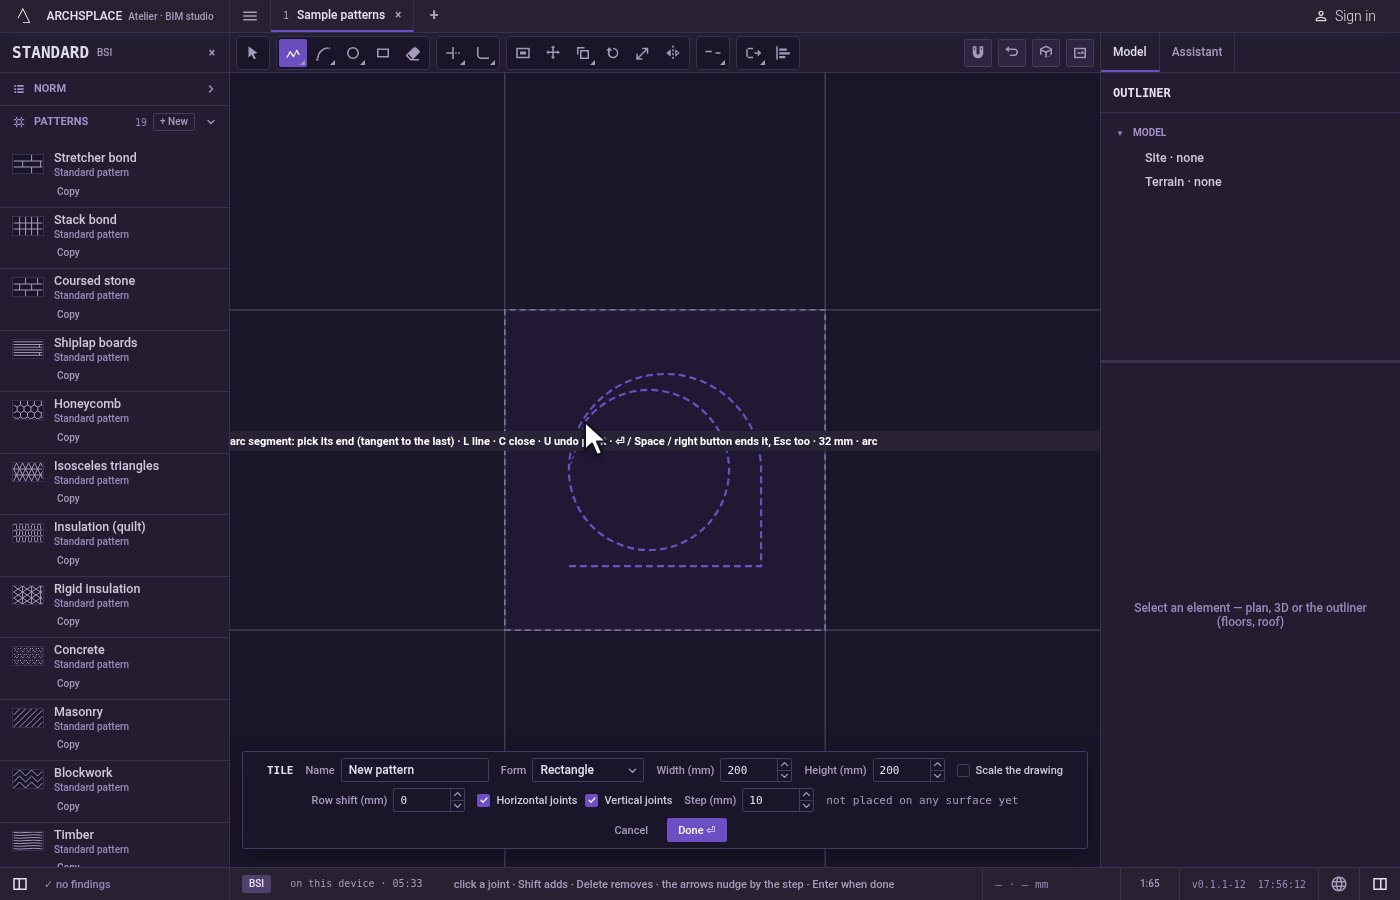Add a new tab with plus
This screenshot has width=1400, height=900.
[x=434, y=15]
